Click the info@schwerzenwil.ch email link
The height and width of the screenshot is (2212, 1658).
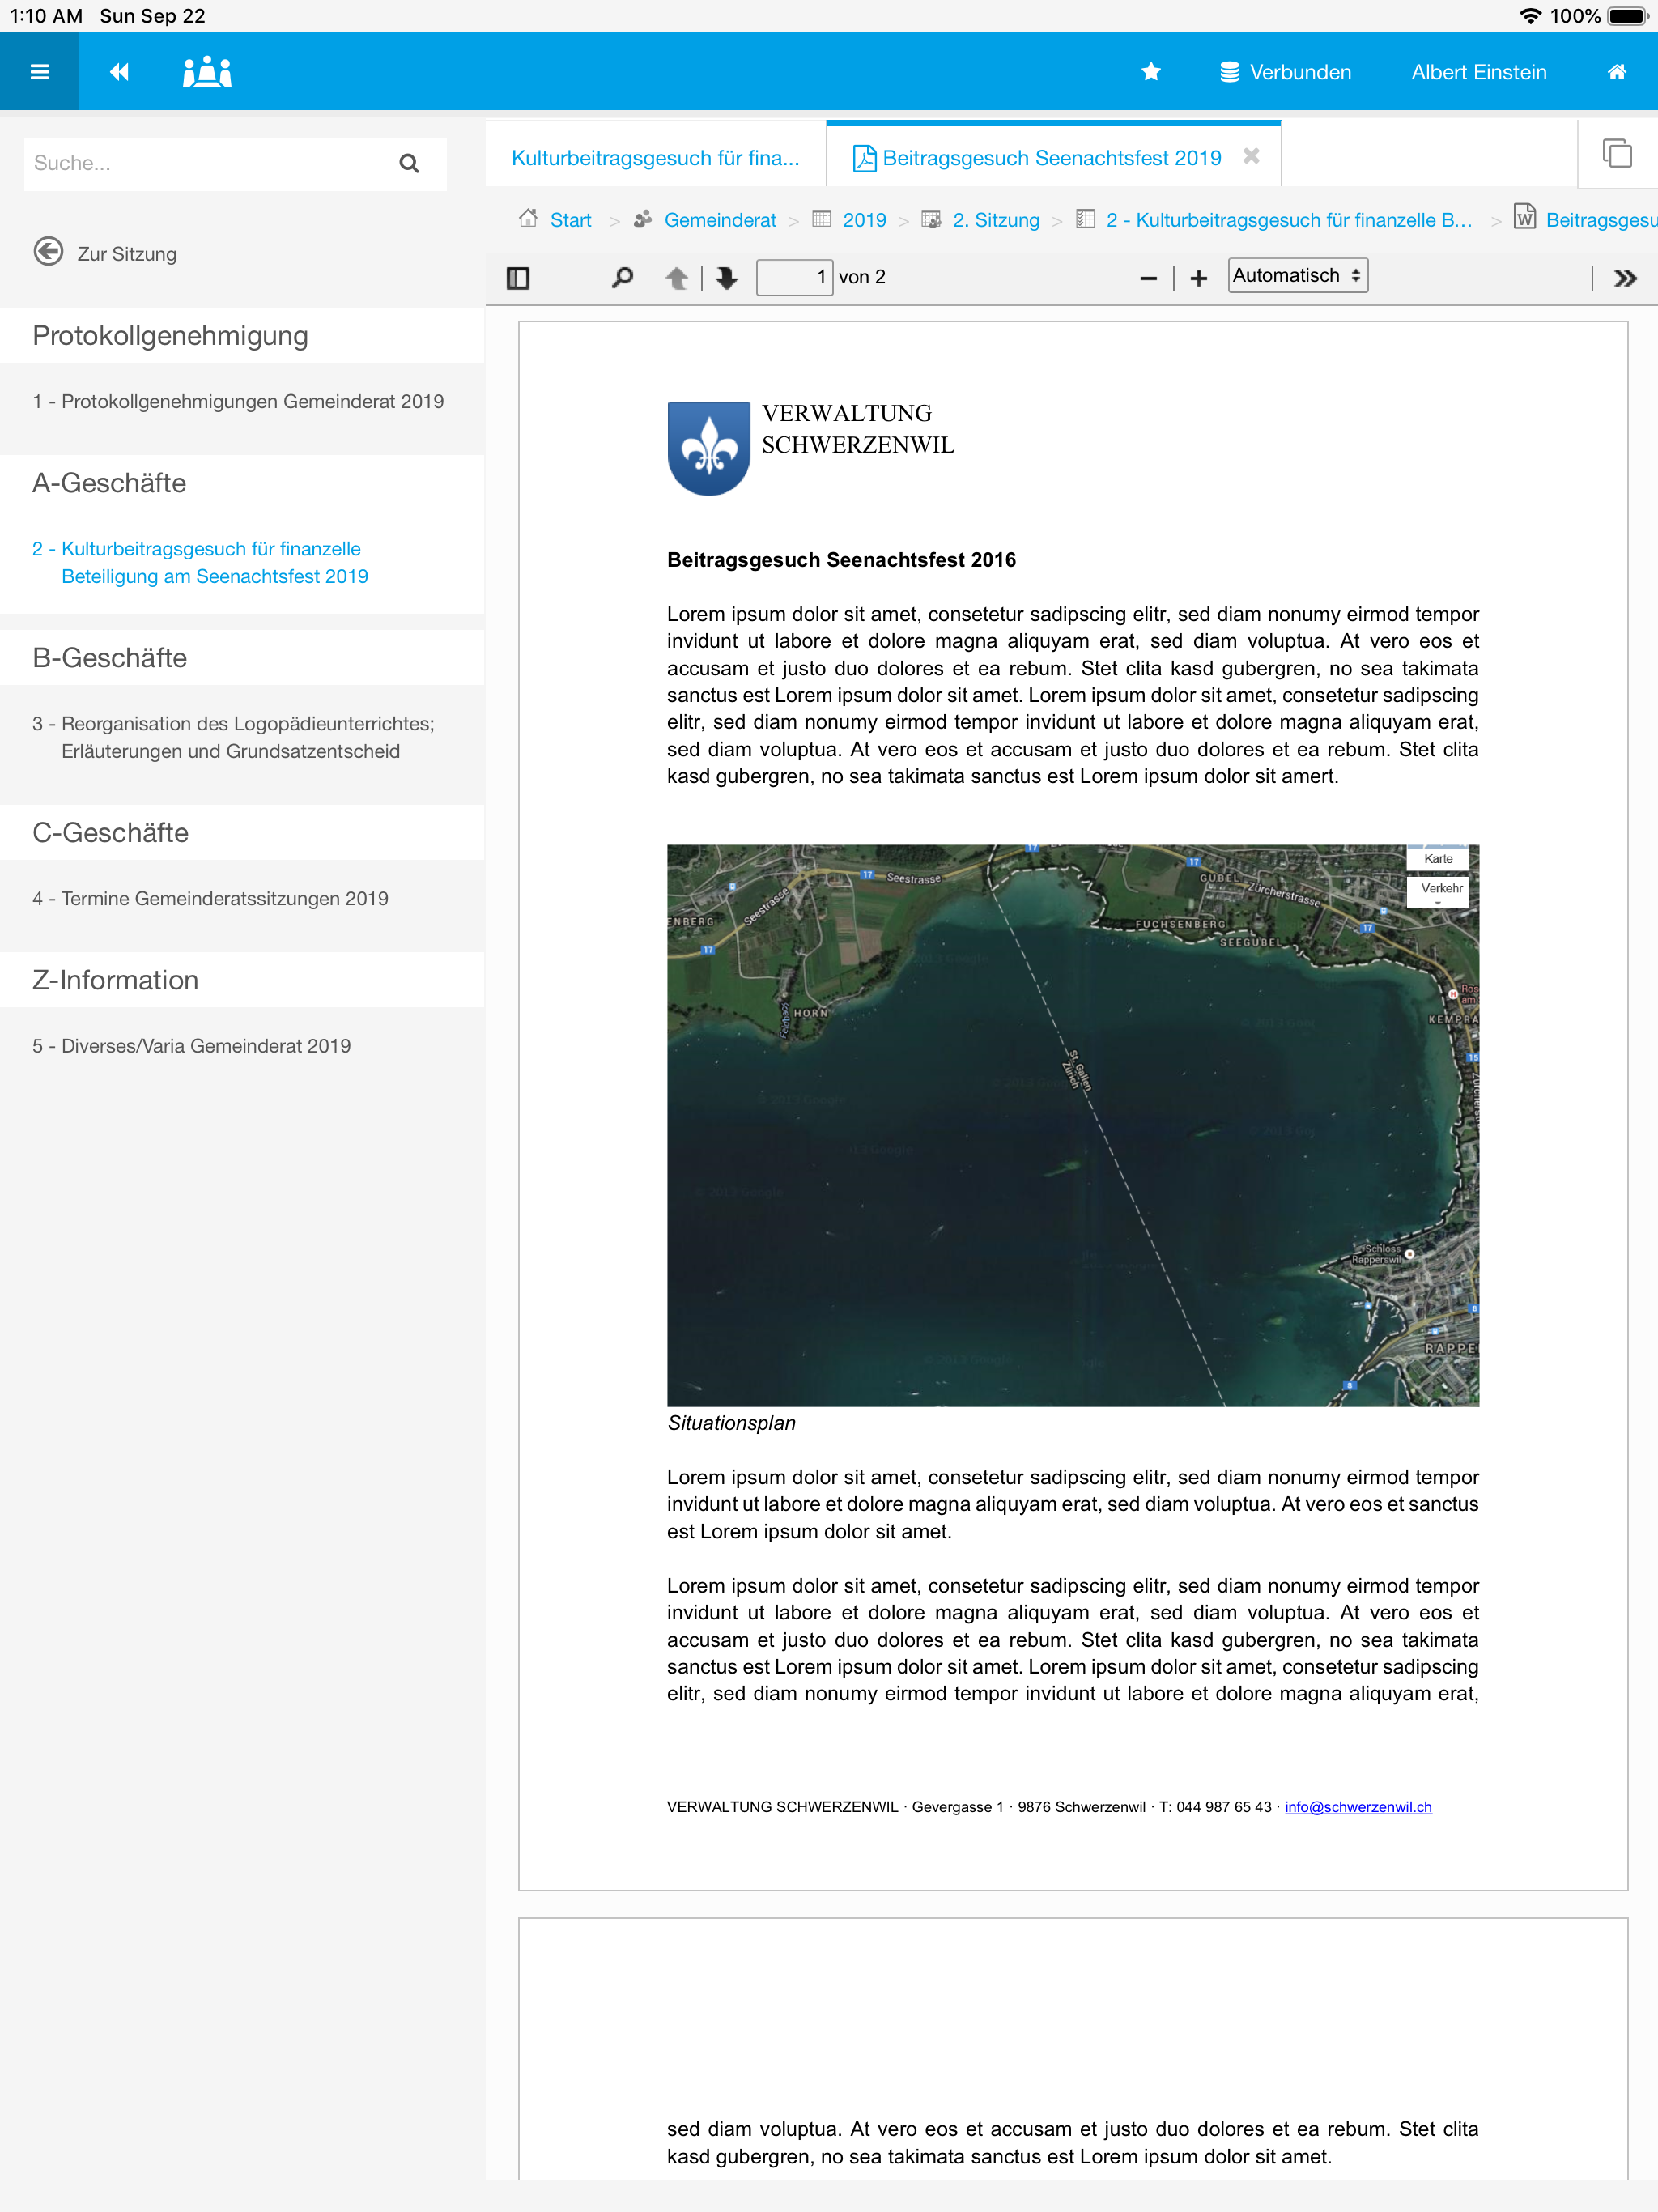point(1358,1806)
